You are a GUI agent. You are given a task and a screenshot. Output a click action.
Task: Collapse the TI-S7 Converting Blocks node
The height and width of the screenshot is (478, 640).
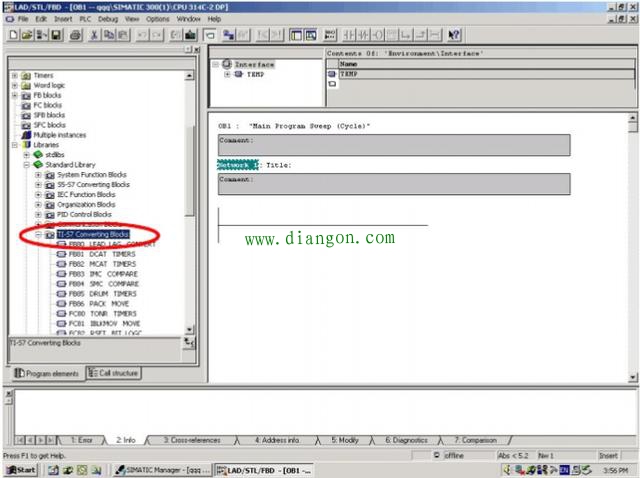tap(38, 234)
